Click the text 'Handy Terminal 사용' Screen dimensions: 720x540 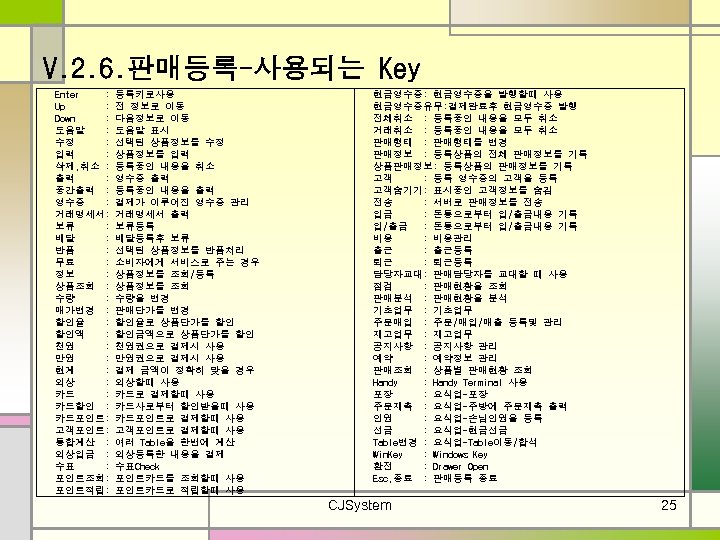point(480,382)
